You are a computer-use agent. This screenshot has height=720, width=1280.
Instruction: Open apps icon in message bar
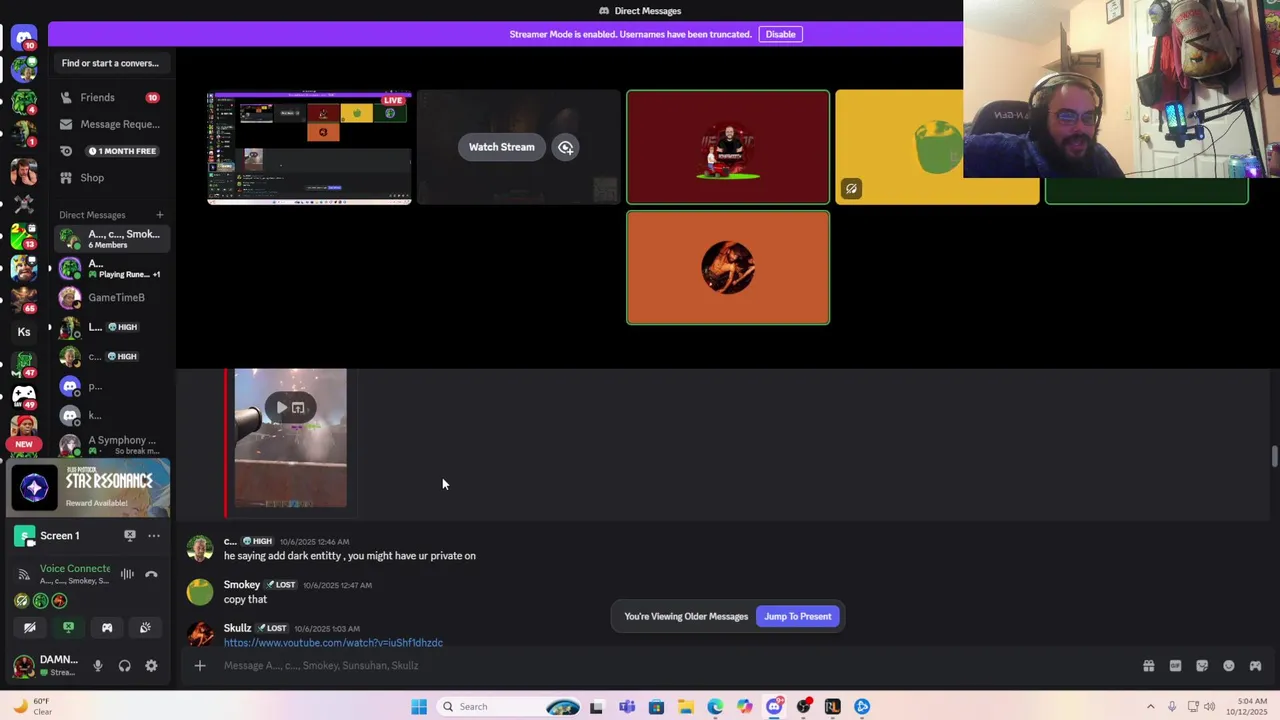click(1255, 666)
